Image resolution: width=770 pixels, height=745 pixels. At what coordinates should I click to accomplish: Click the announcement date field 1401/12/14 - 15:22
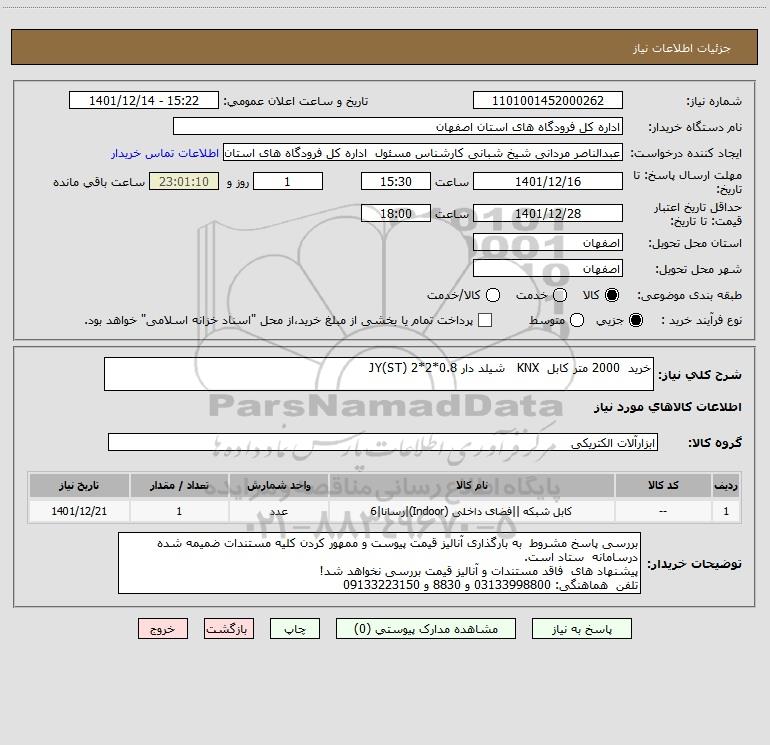(144, 101)
